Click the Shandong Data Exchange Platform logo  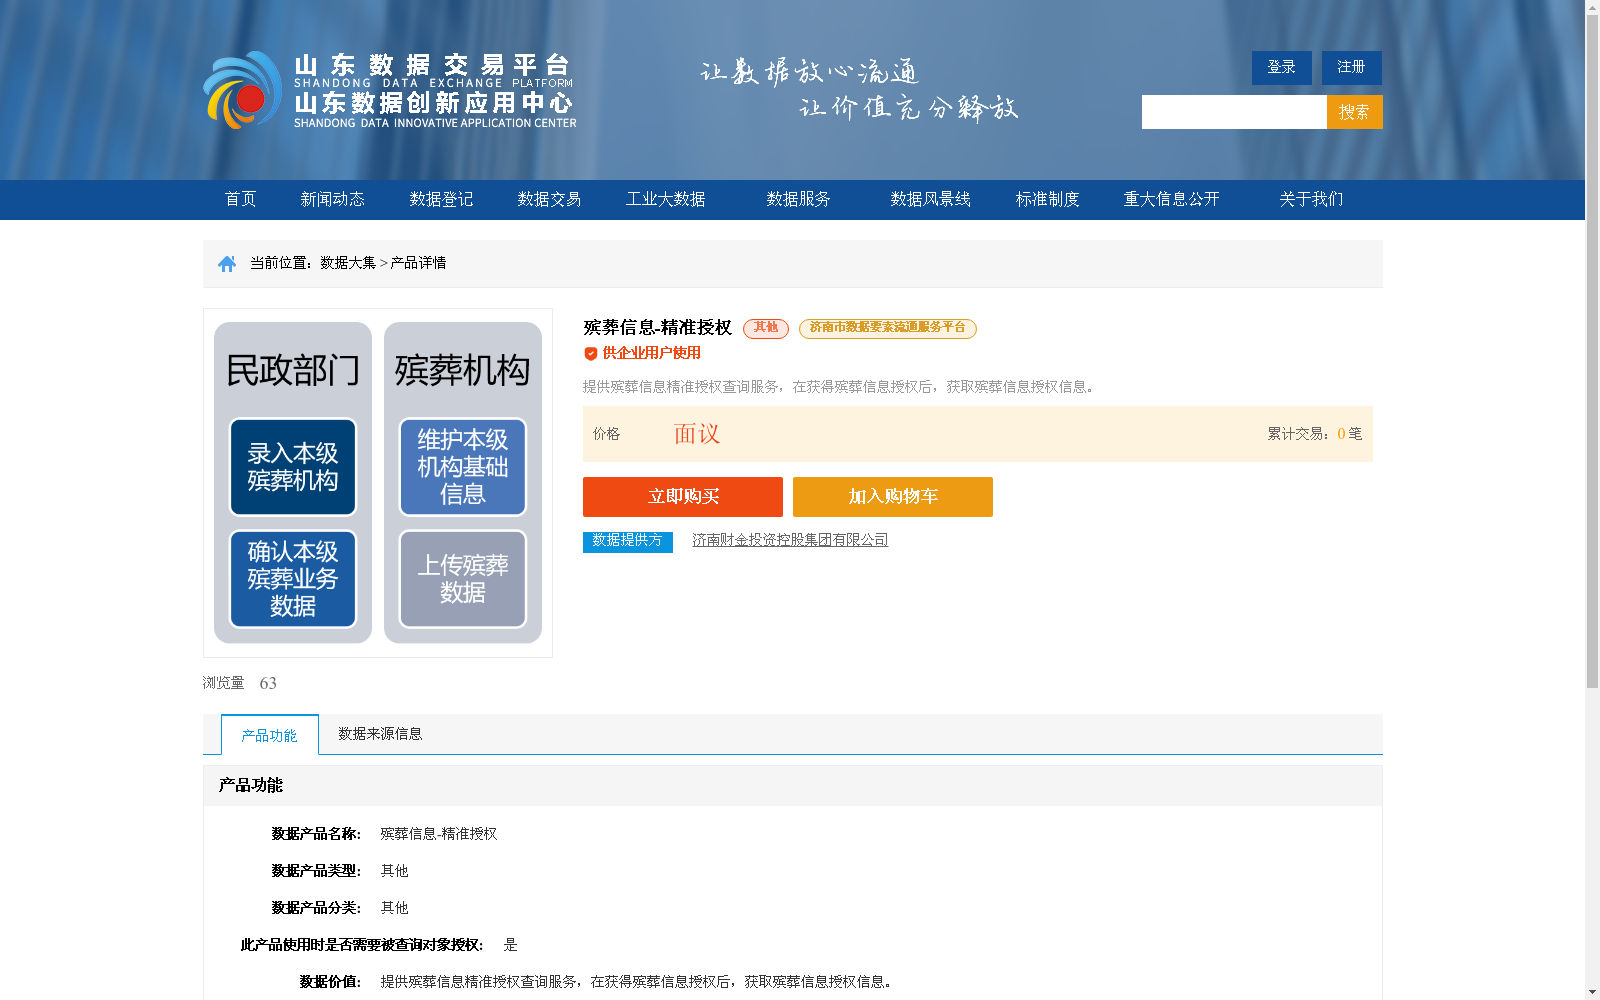(x=390, y=90)
